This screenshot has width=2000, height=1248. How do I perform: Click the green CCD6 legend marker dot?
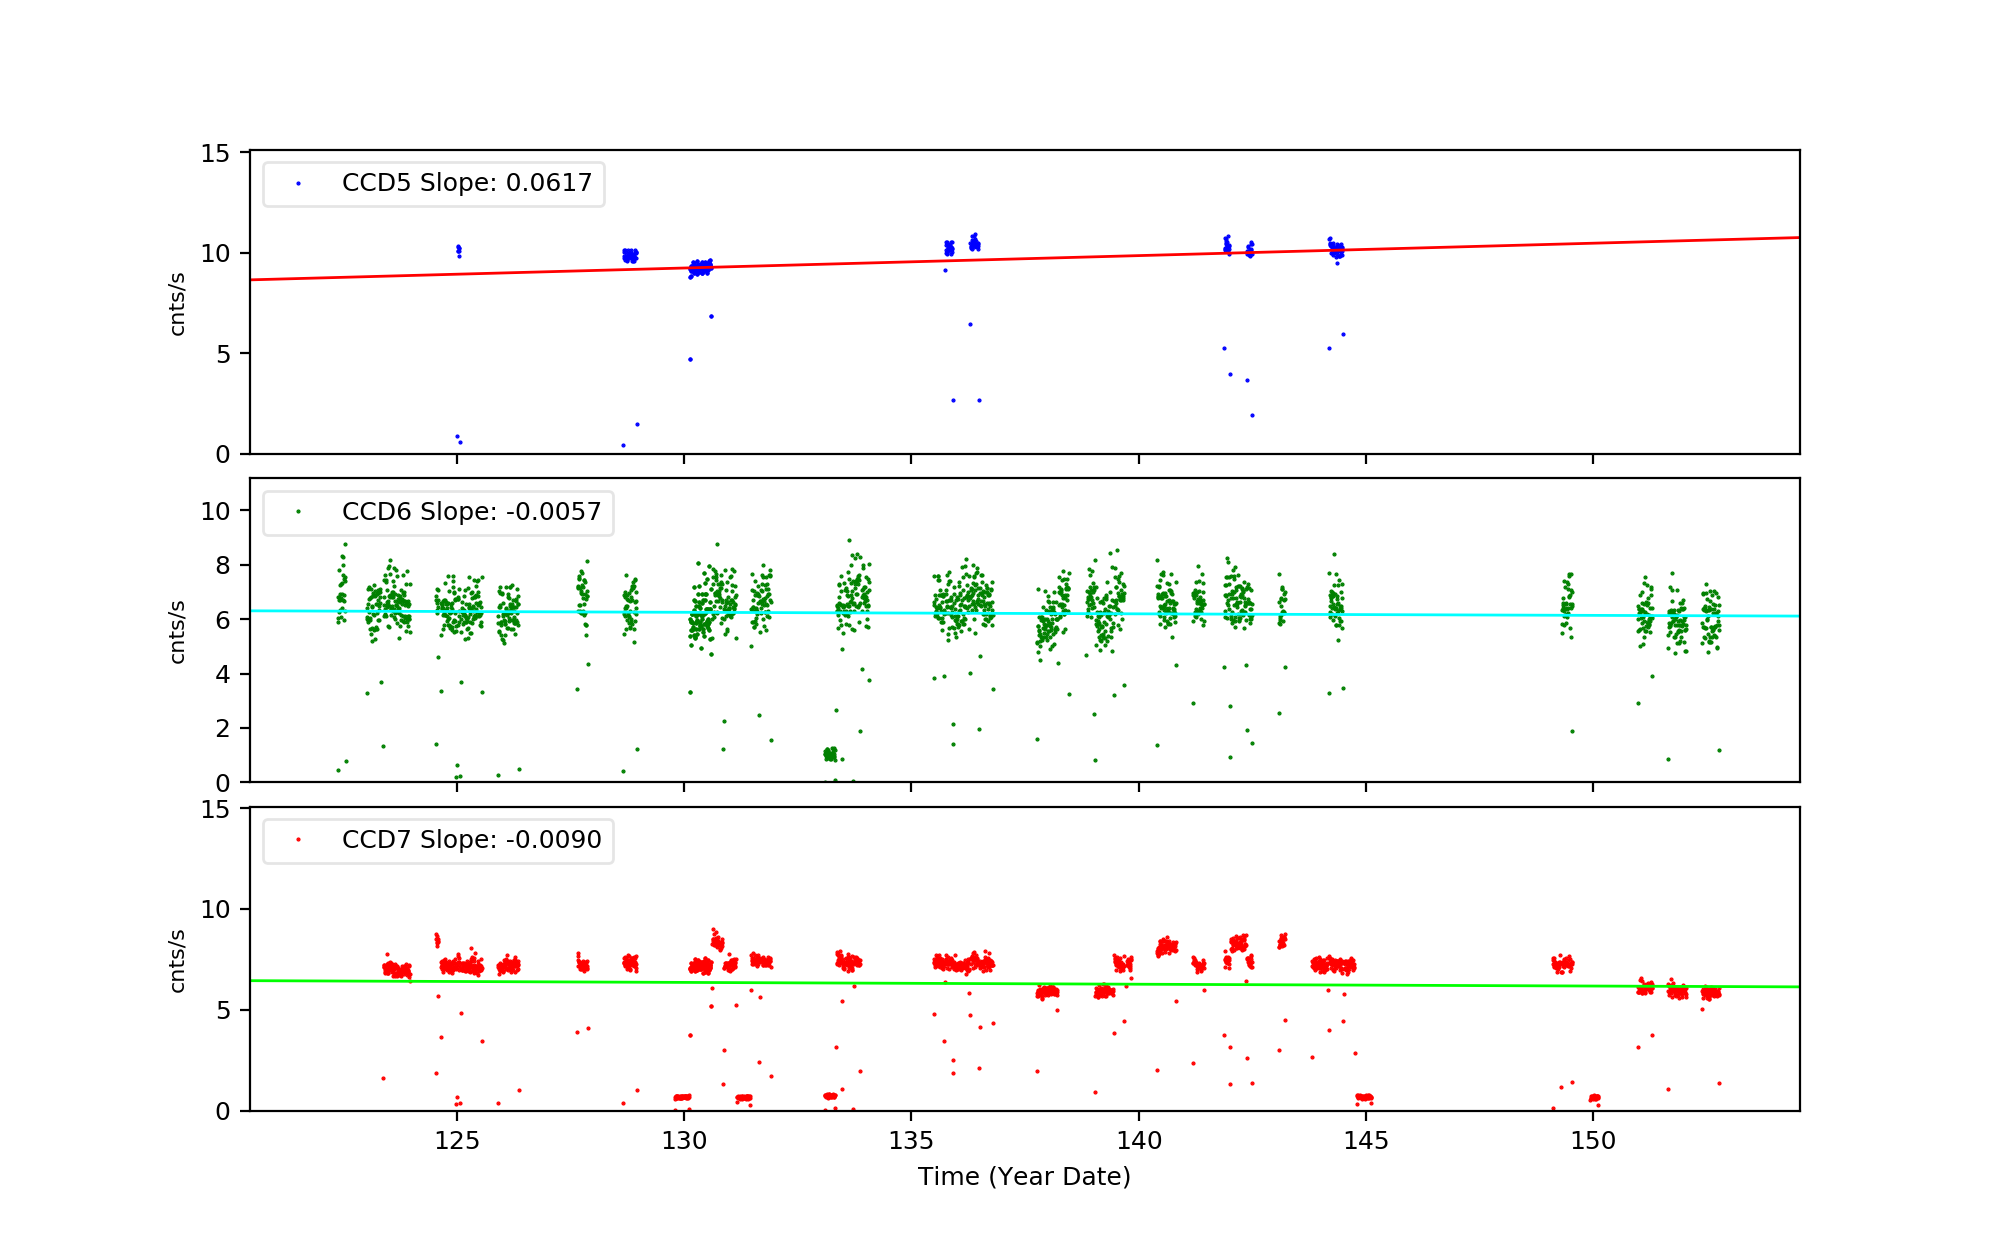pyautogui.click(x=298, y=512)
